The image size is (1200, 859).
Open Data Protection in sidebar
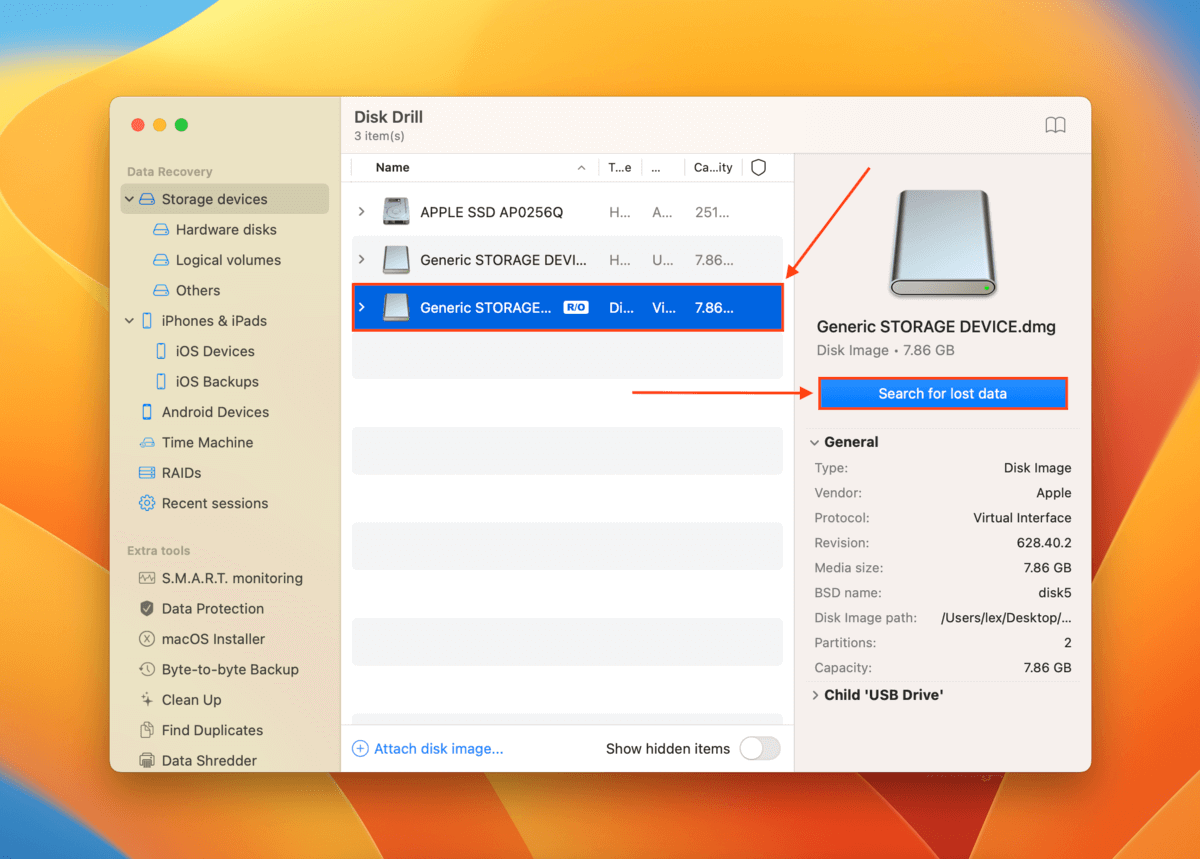213,609
